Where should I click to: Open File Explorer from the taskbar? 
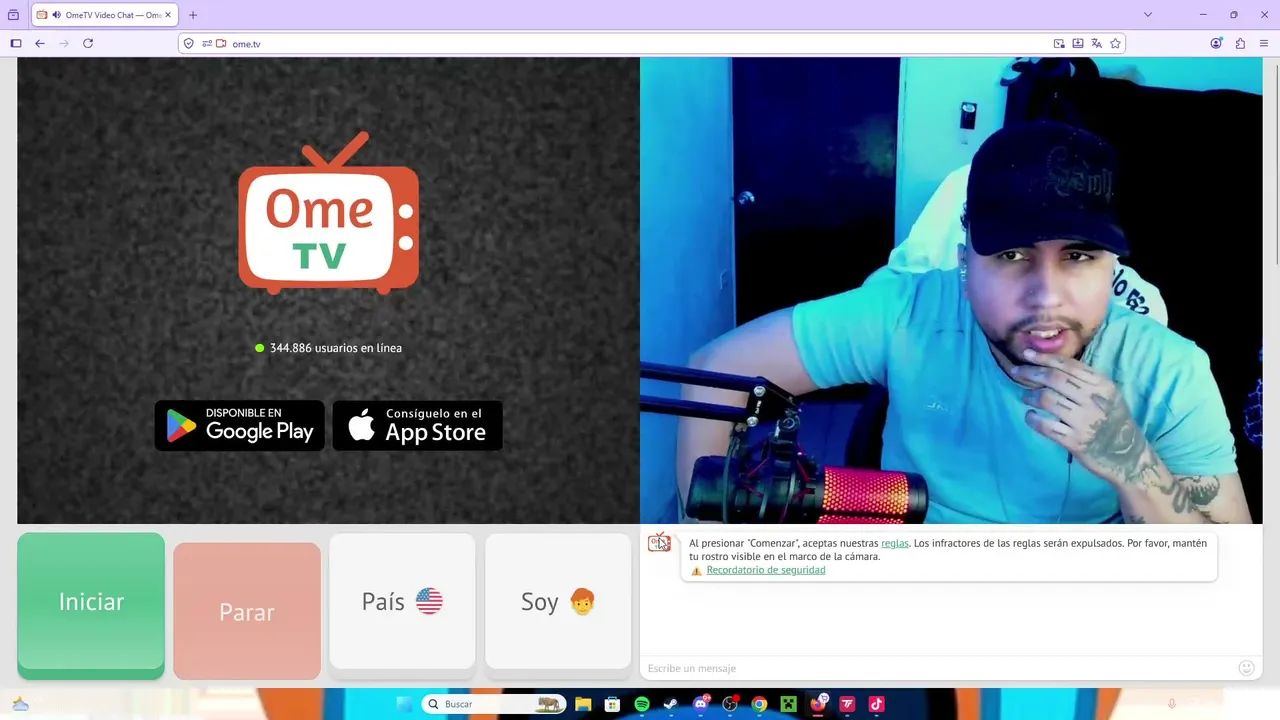point(583,704)
